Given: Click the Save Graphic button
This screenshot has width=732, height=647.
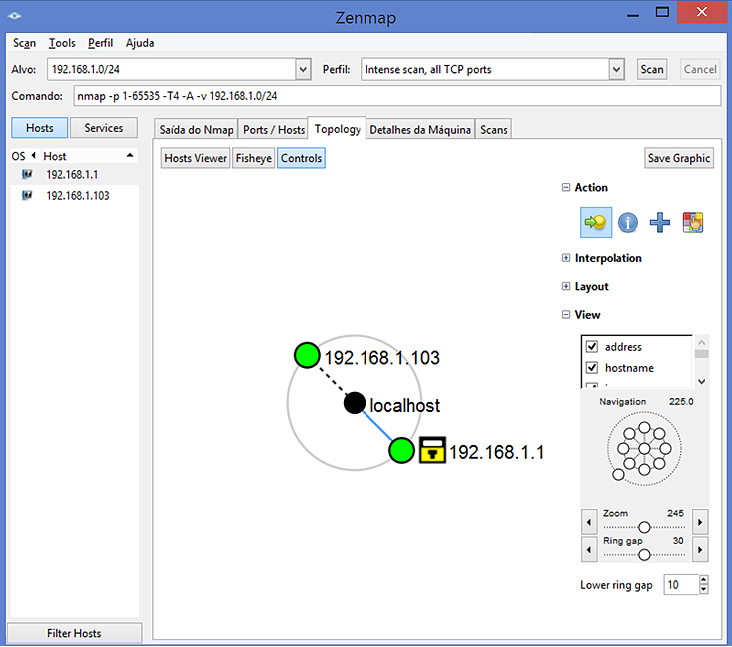Looking at the screenshot, I should (x=679, y=158).
